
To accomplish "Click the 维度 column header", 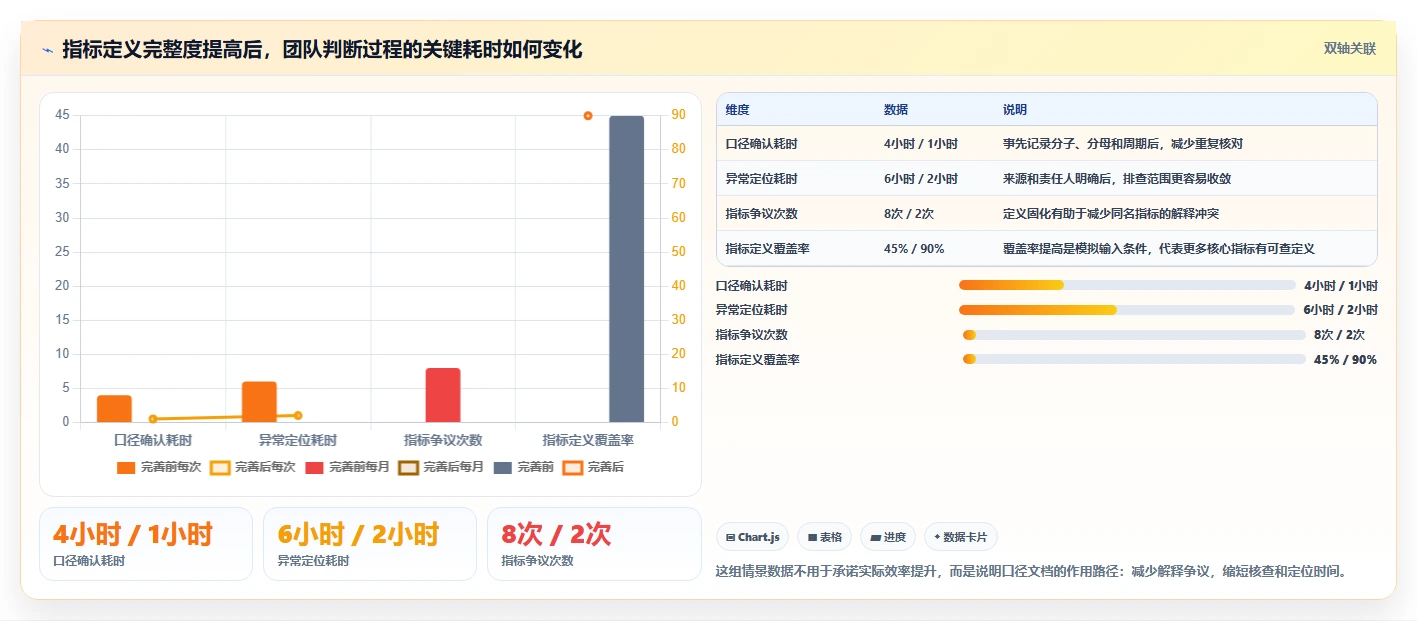I will click(x=738, y=110).
